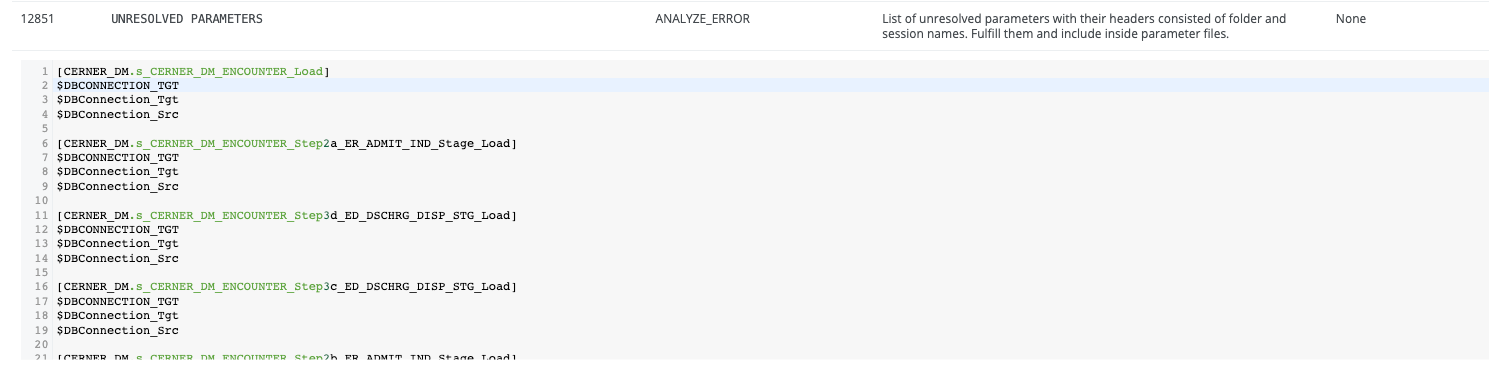Click line number 17 in gutter
The image size is (1489, 368).
pyautogui.click(x=42, y=301)
